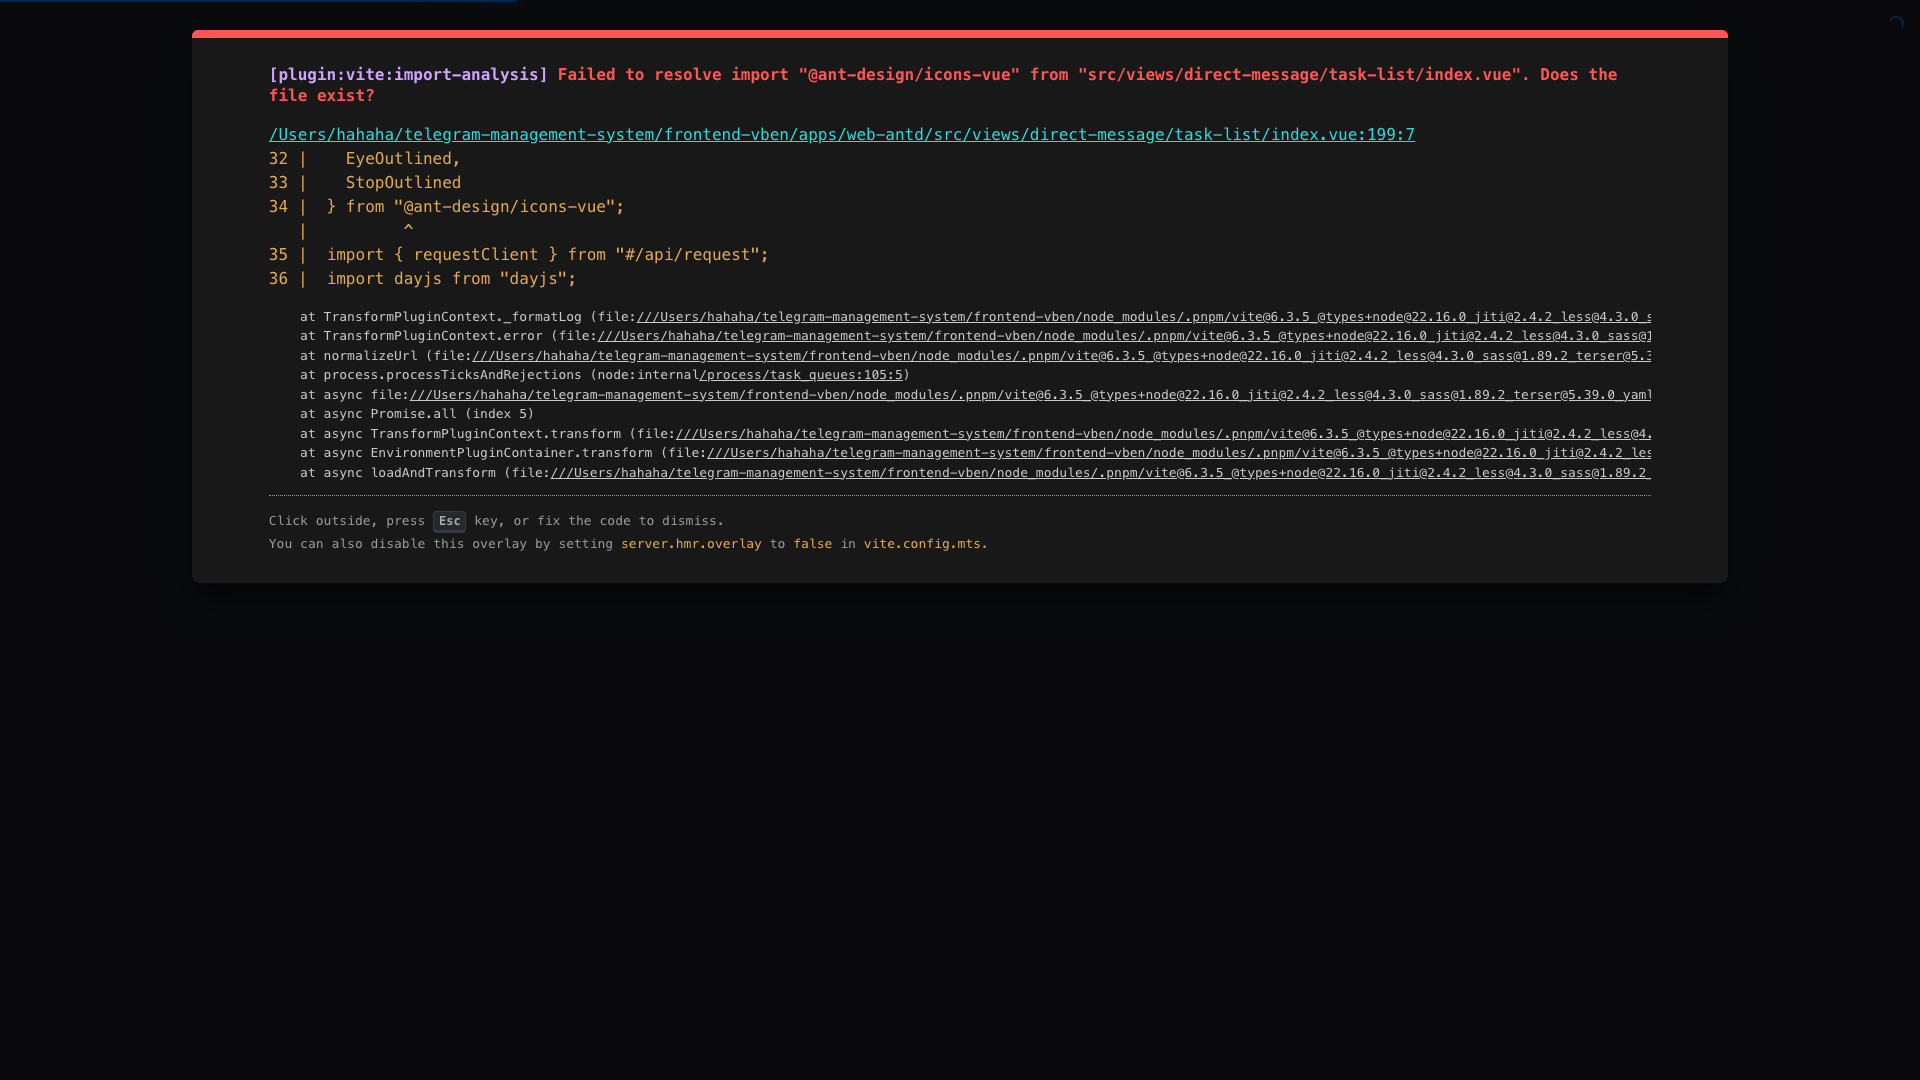
Task: Click code line 34 importing @ant-design/icons-vue
Action: [475, 207]
